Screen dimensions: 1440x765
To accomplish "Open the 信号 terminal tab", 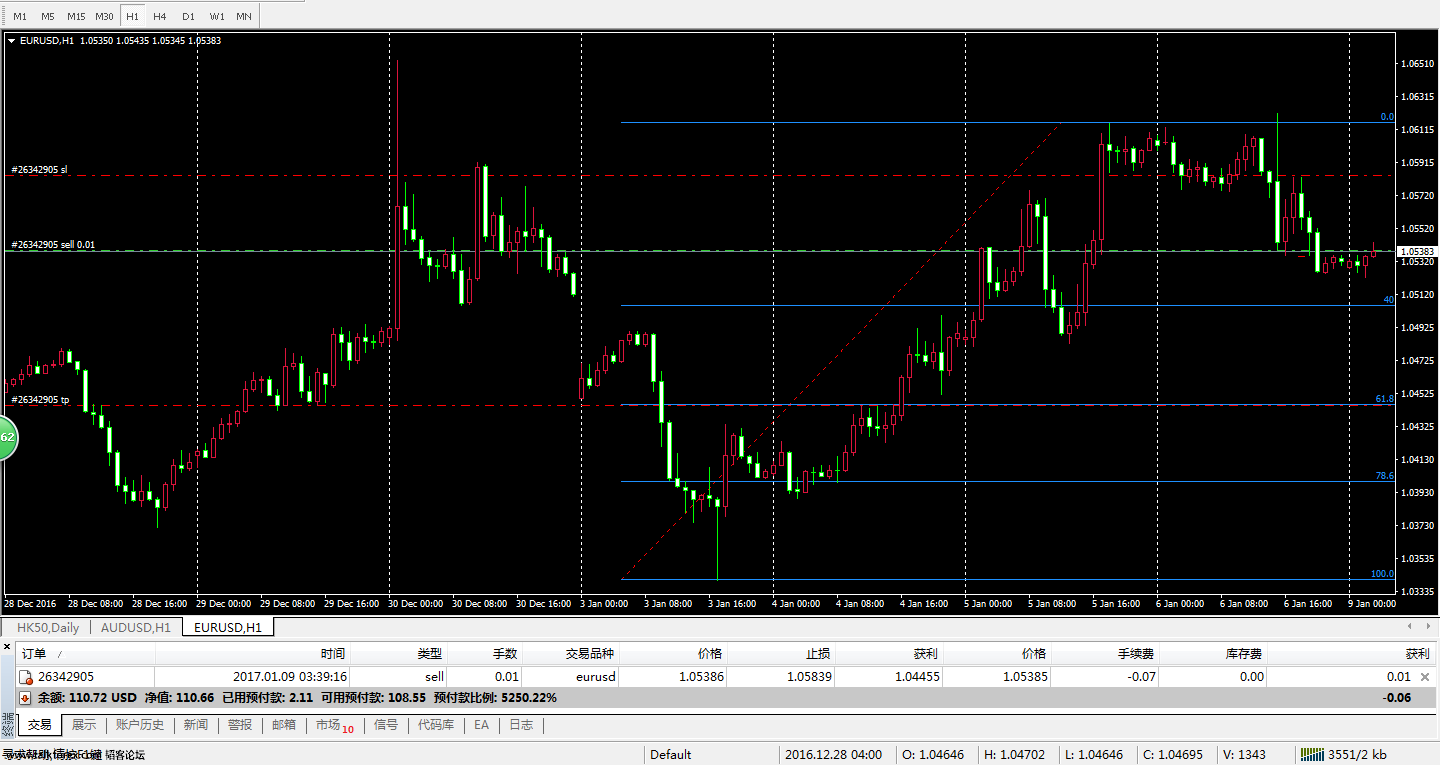I will point(386,725).
